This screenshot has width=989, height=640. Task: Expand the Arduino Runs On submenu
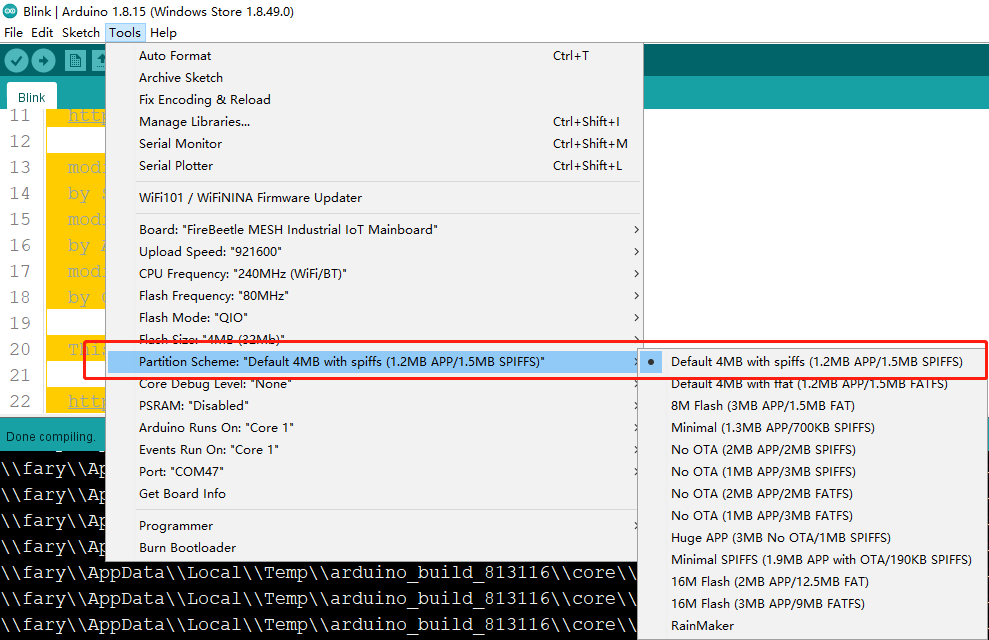pos(375,428)
